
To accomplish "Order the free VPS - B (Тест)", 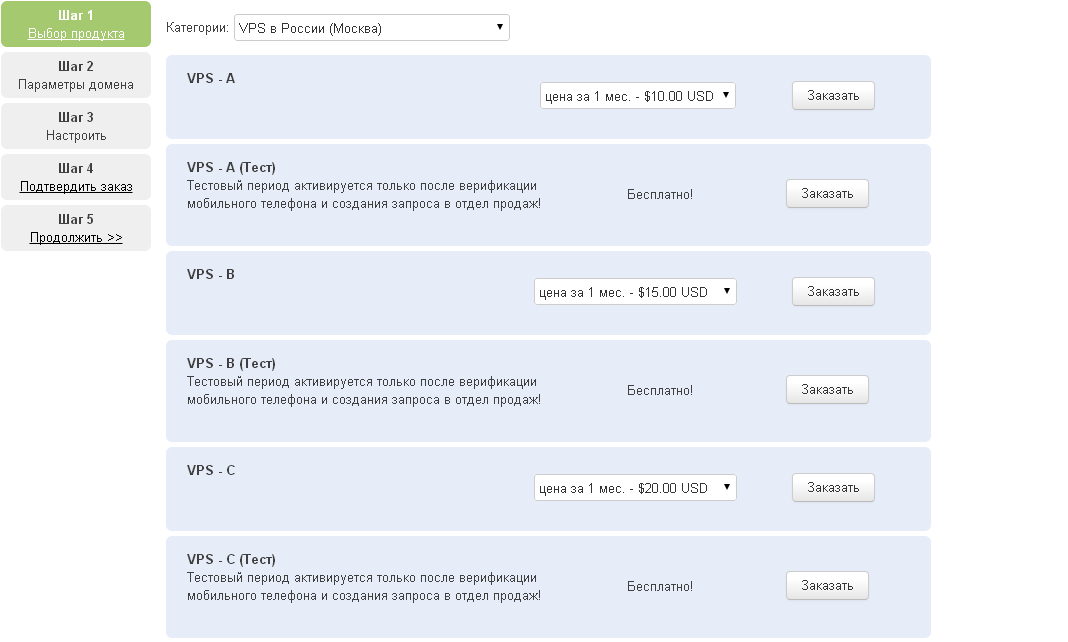I will pos(827,389).
